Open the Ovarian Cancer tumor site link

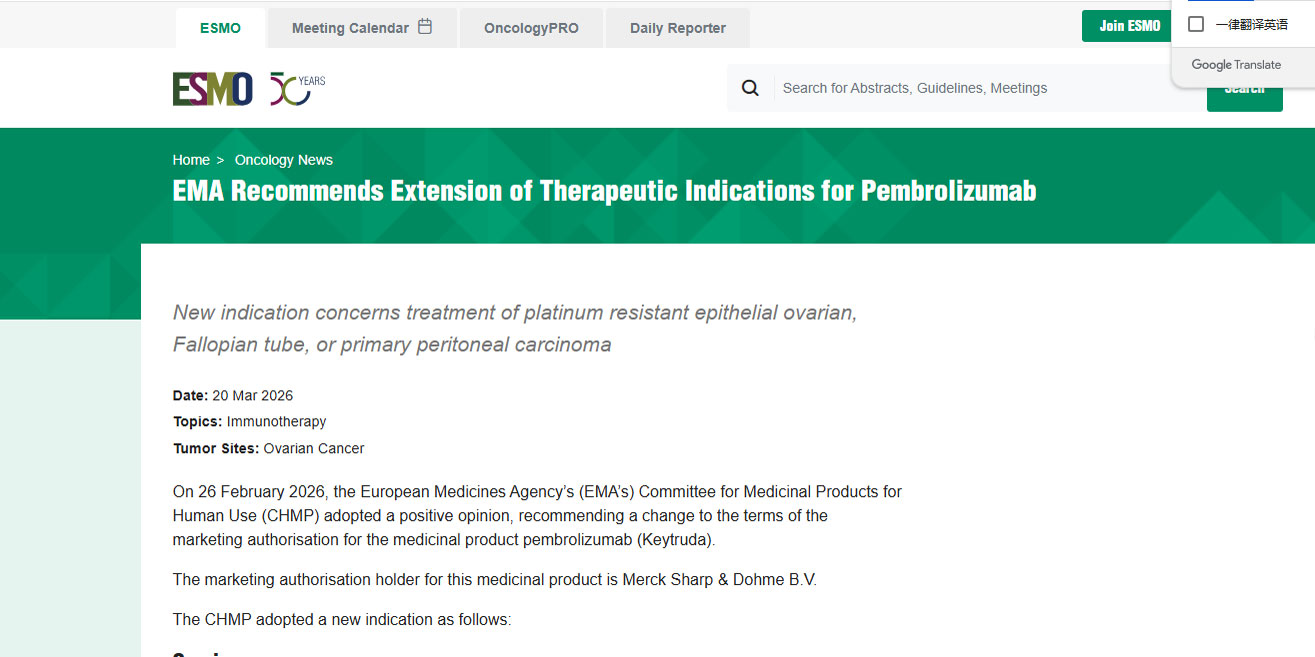(314, 449)
